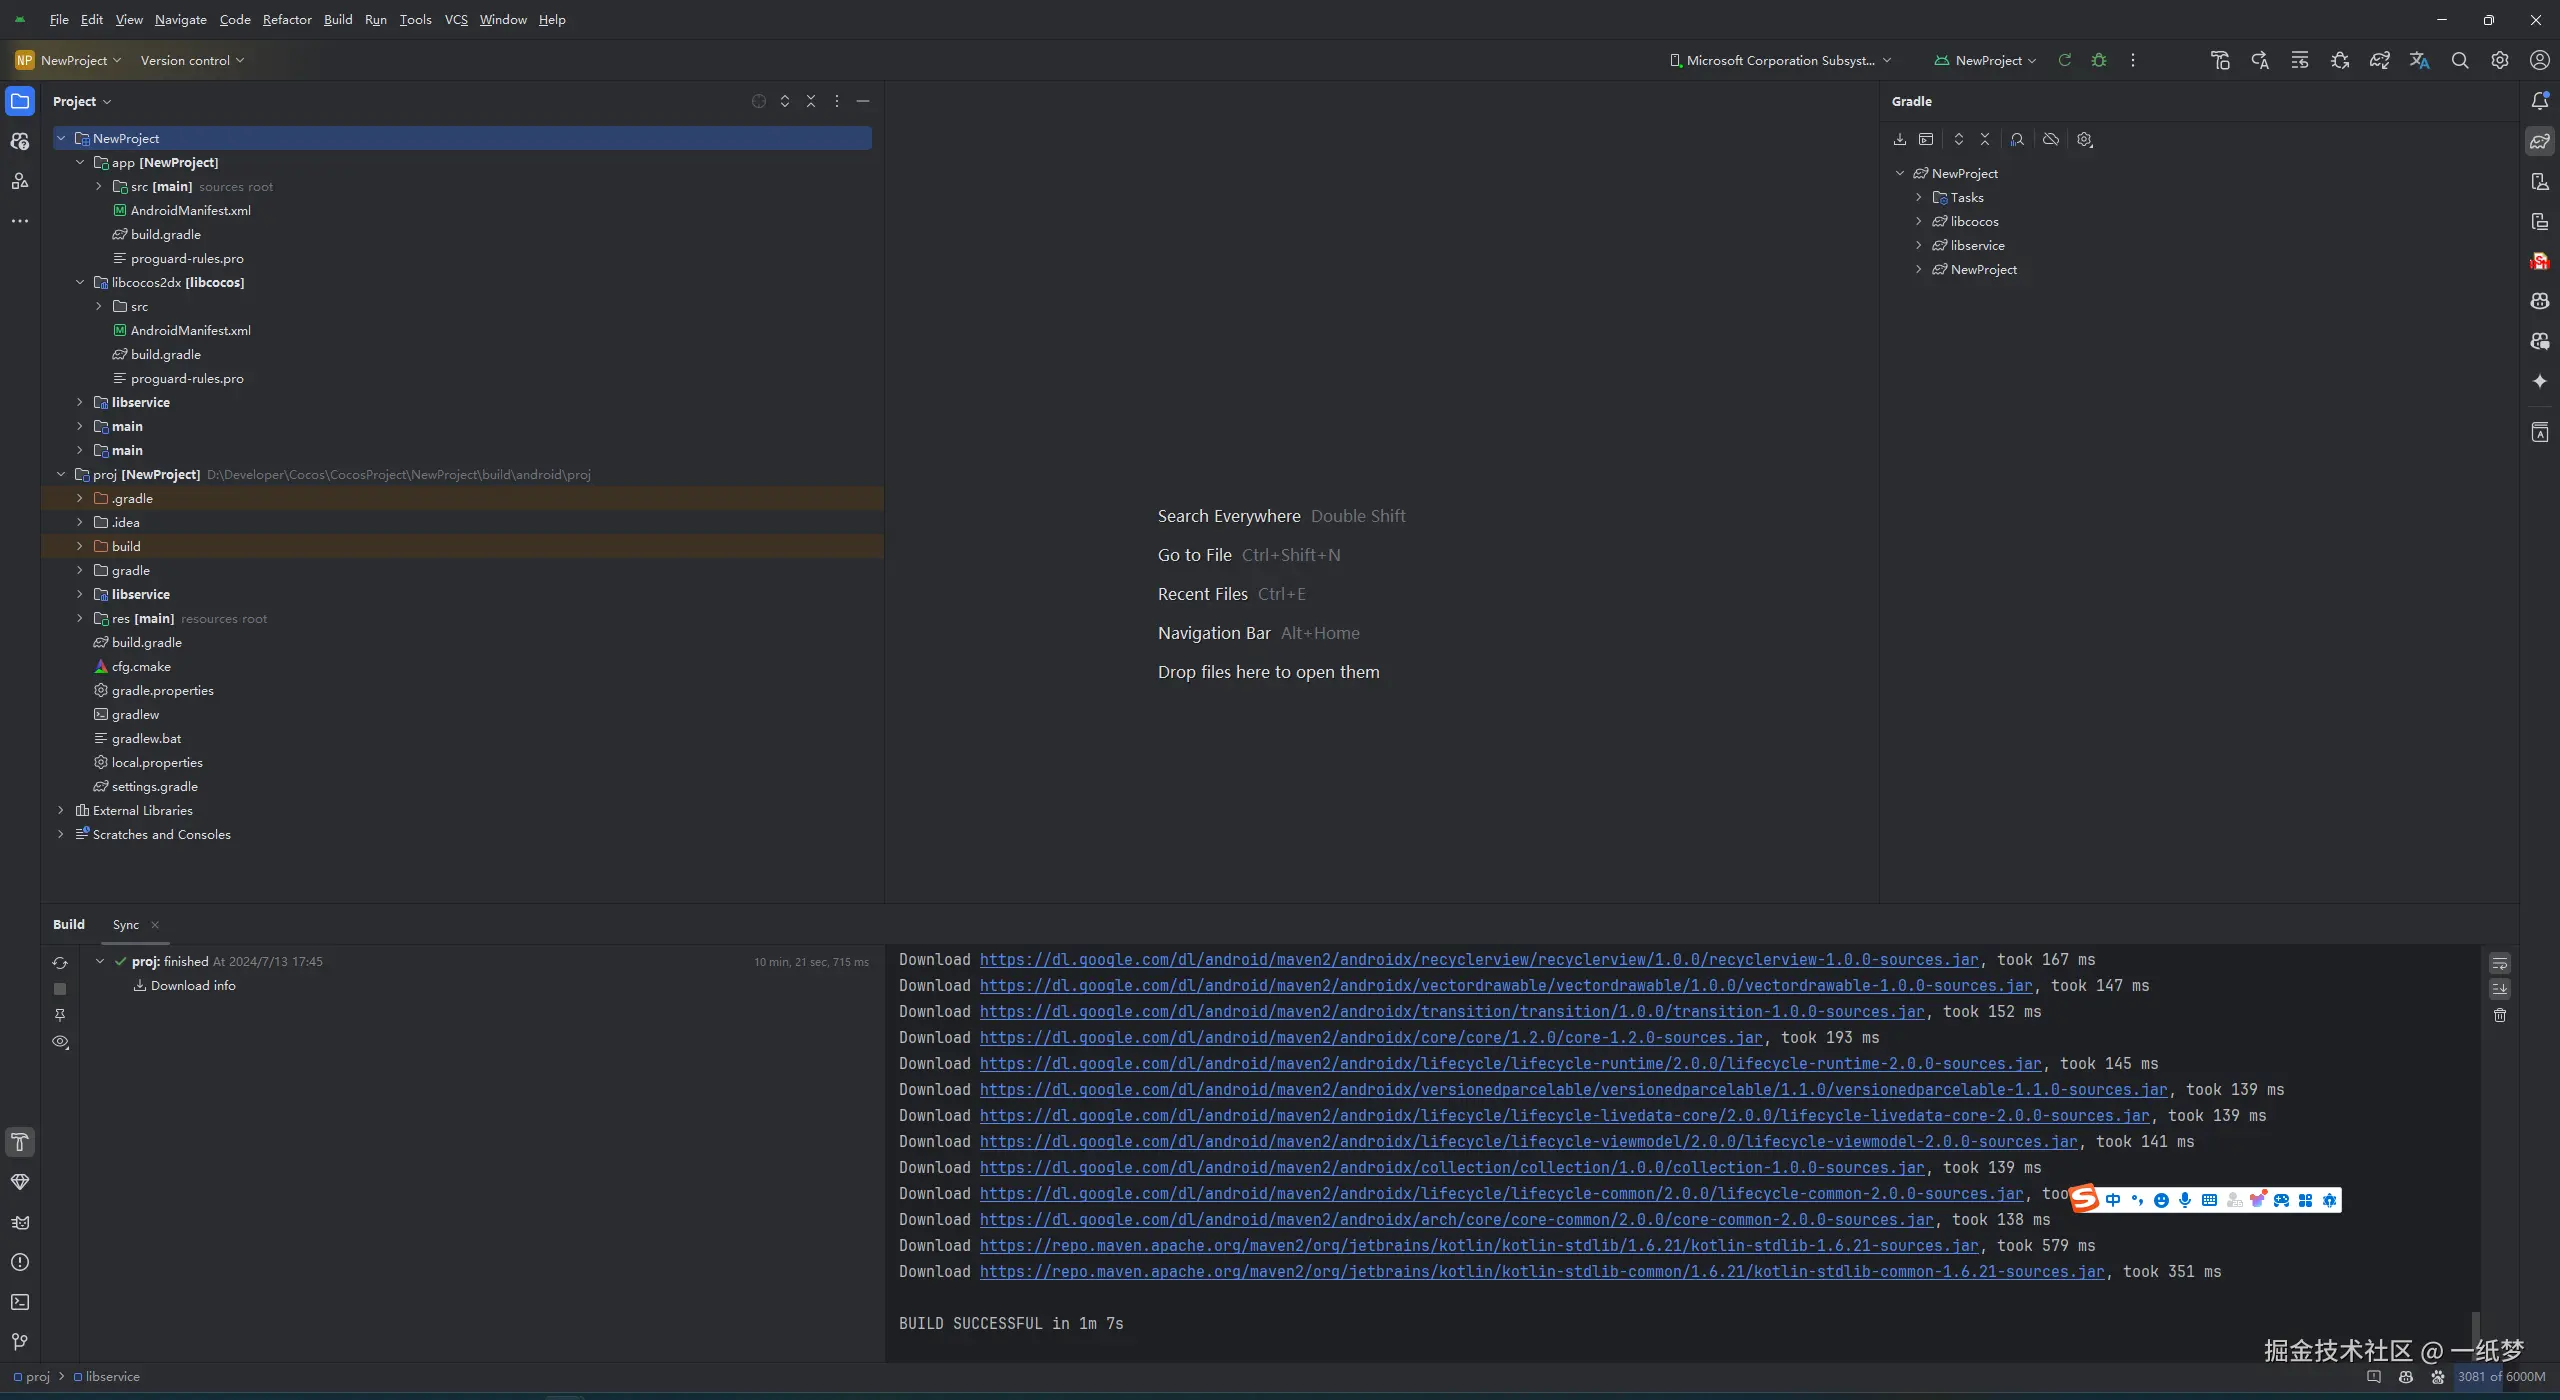Viewport: 2560px width, 1400px height.
Task: Toggle soft-wrap in the build output
Action: pyautogui.click(x=2499, y=964)
